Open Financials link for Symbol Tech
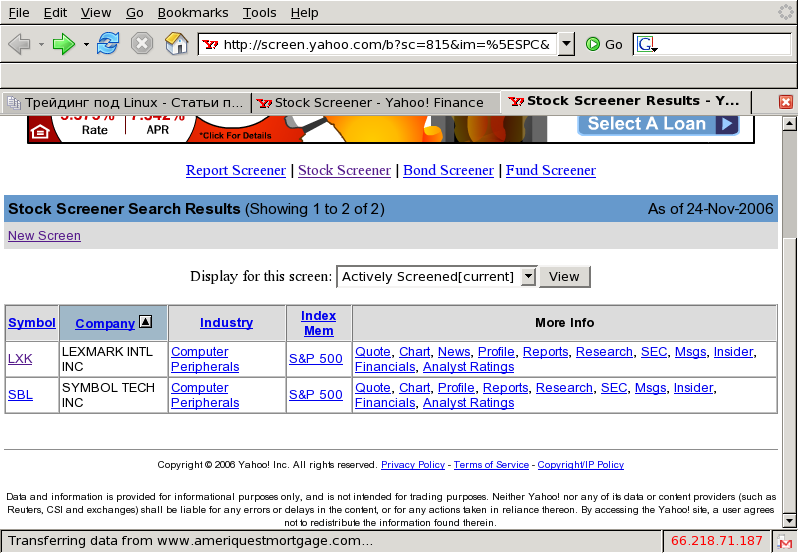 385,403
